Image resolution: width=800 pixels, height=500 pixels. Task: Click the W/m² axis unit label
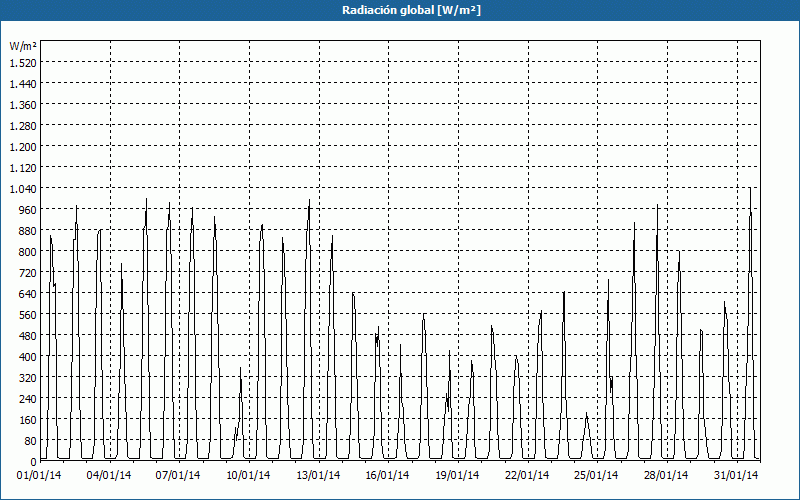click(x=23, y=46)
